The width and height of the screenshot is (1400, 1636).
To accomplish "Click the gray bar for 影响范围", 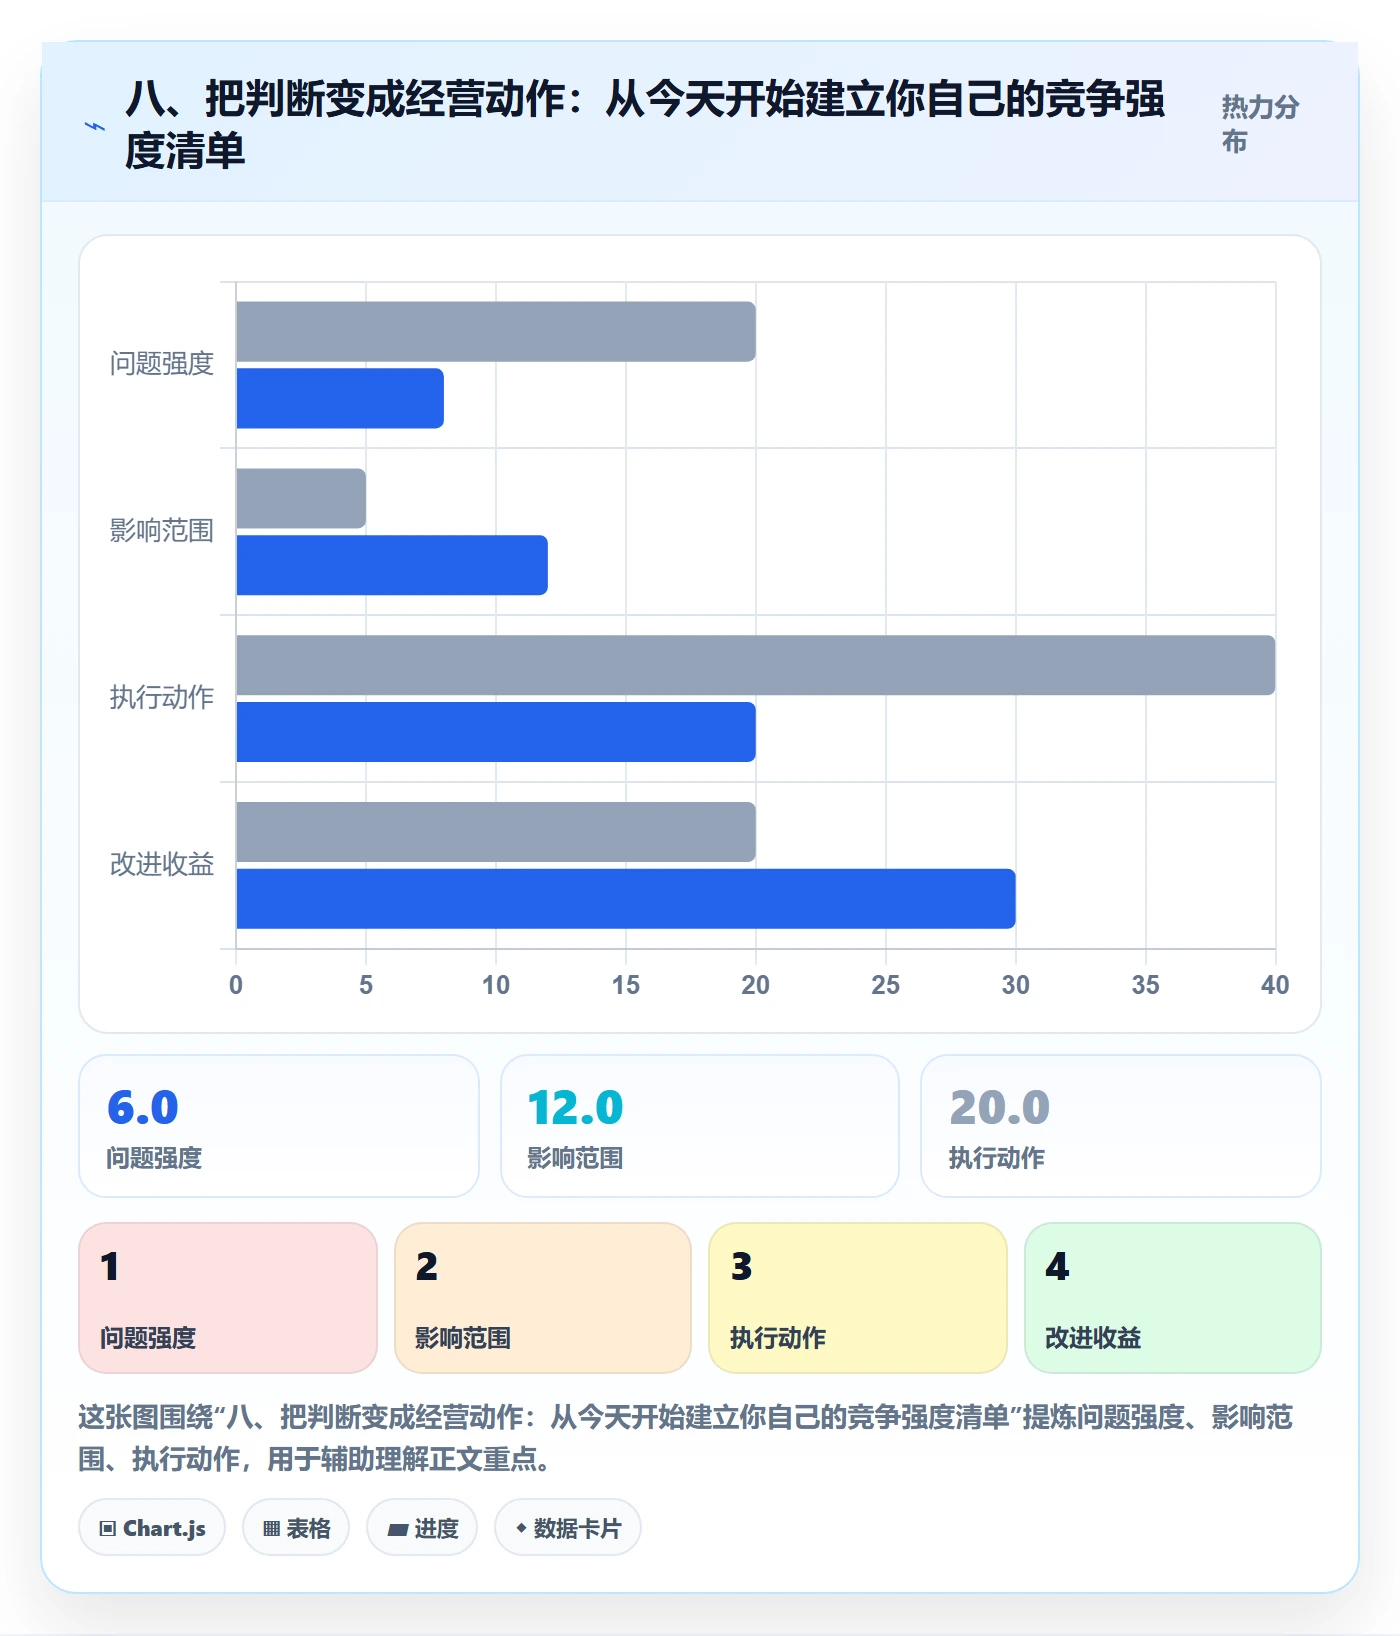I will pos(301,498).
